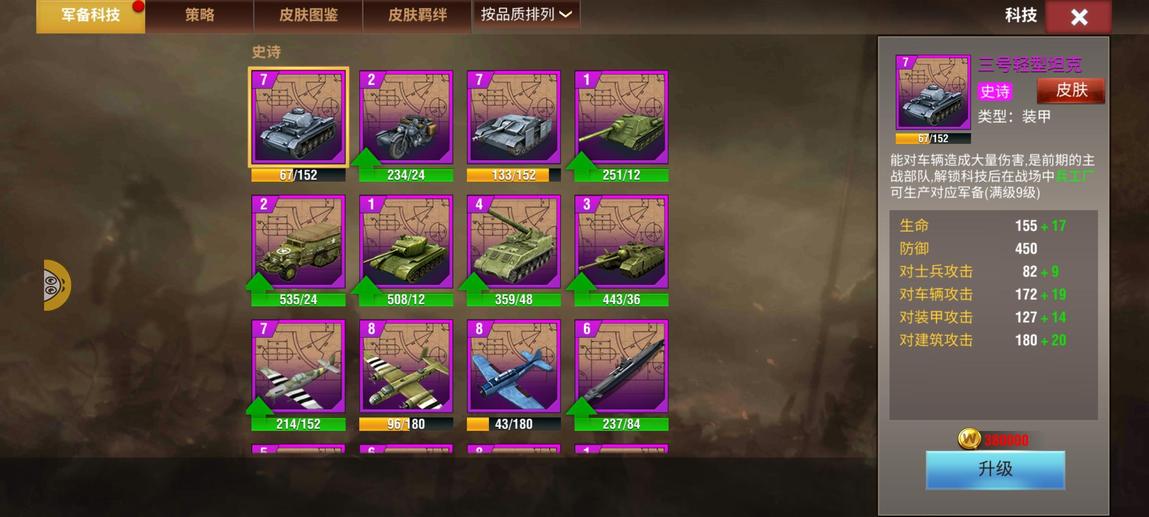
Task: Select the motorcycle unit card with 234/24
Action: [406, 117]
